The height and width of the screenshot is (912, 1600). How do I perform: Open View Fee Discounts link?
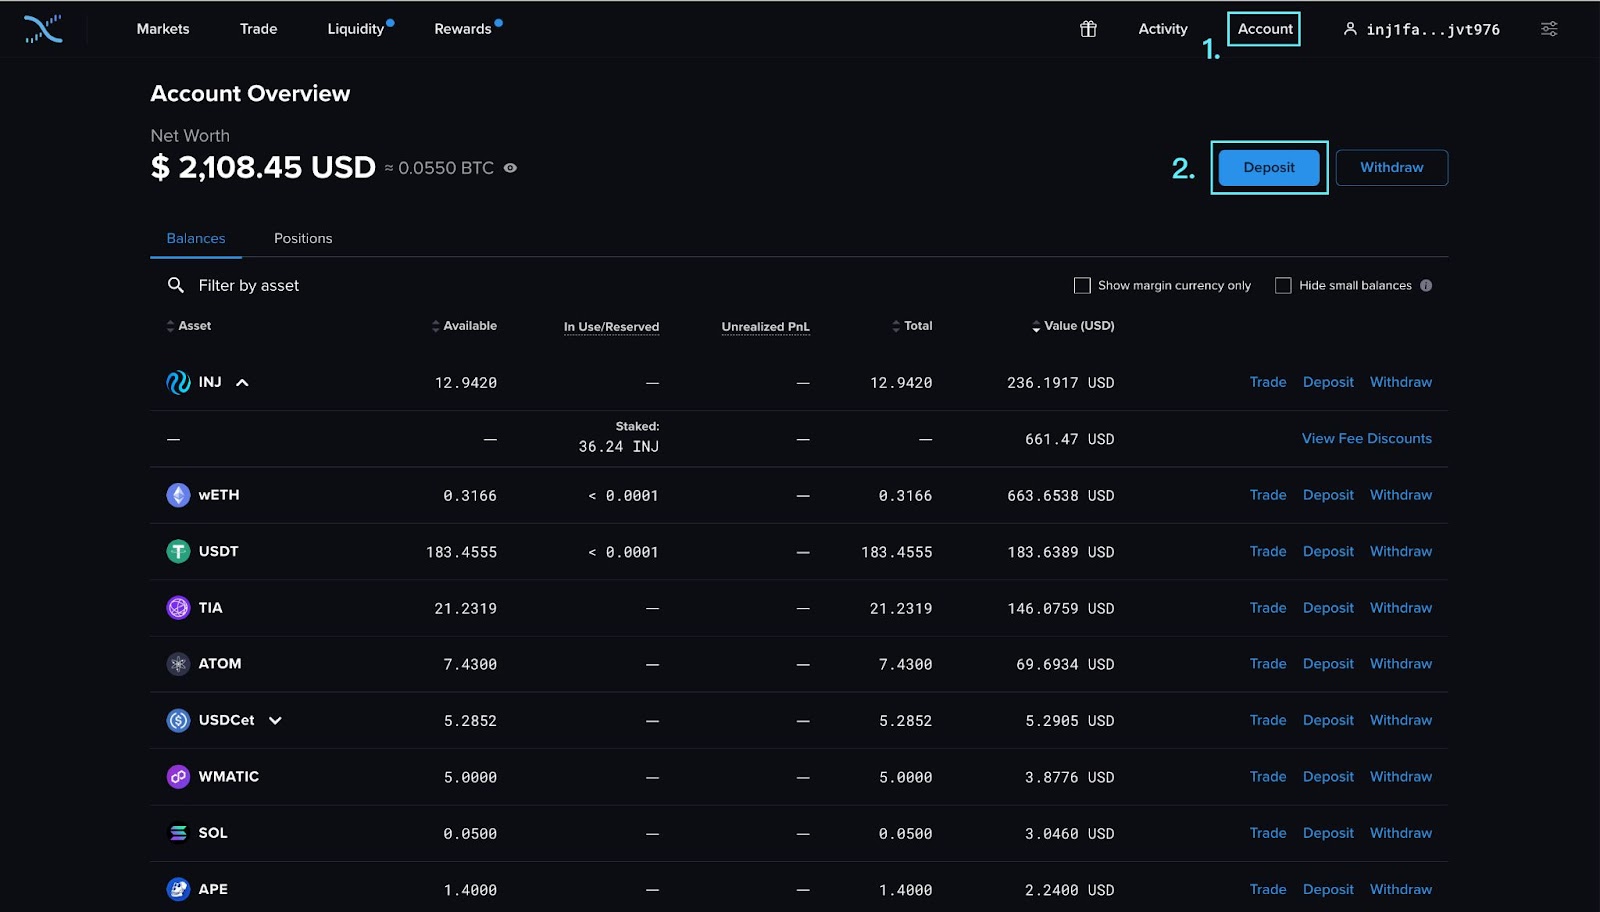(1367, 438)
